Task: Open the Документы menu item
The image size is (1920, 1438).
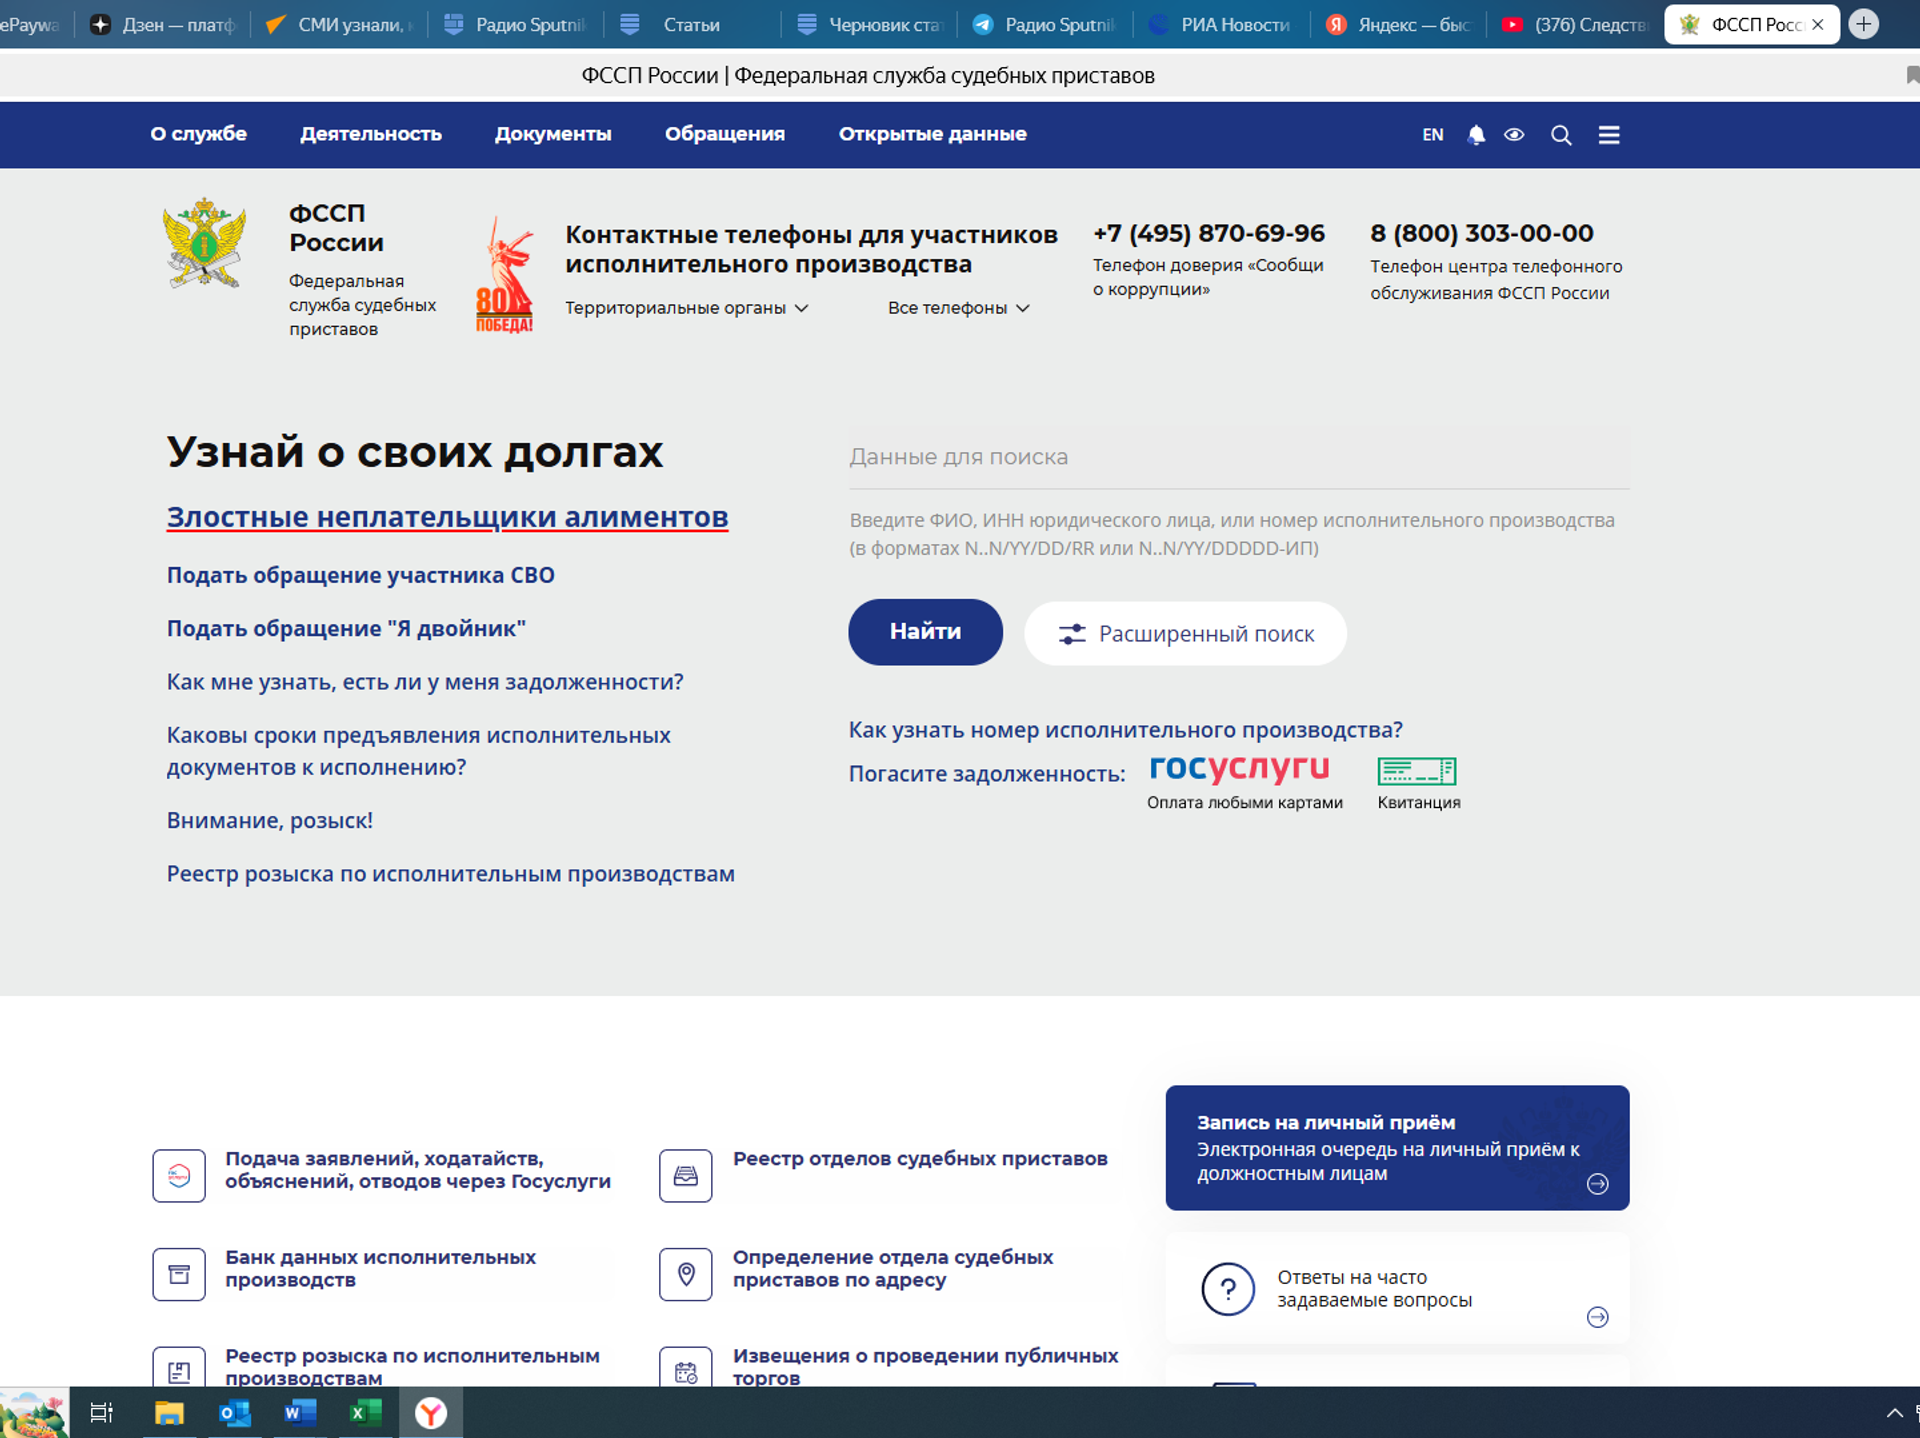Action: click(553, 134)
